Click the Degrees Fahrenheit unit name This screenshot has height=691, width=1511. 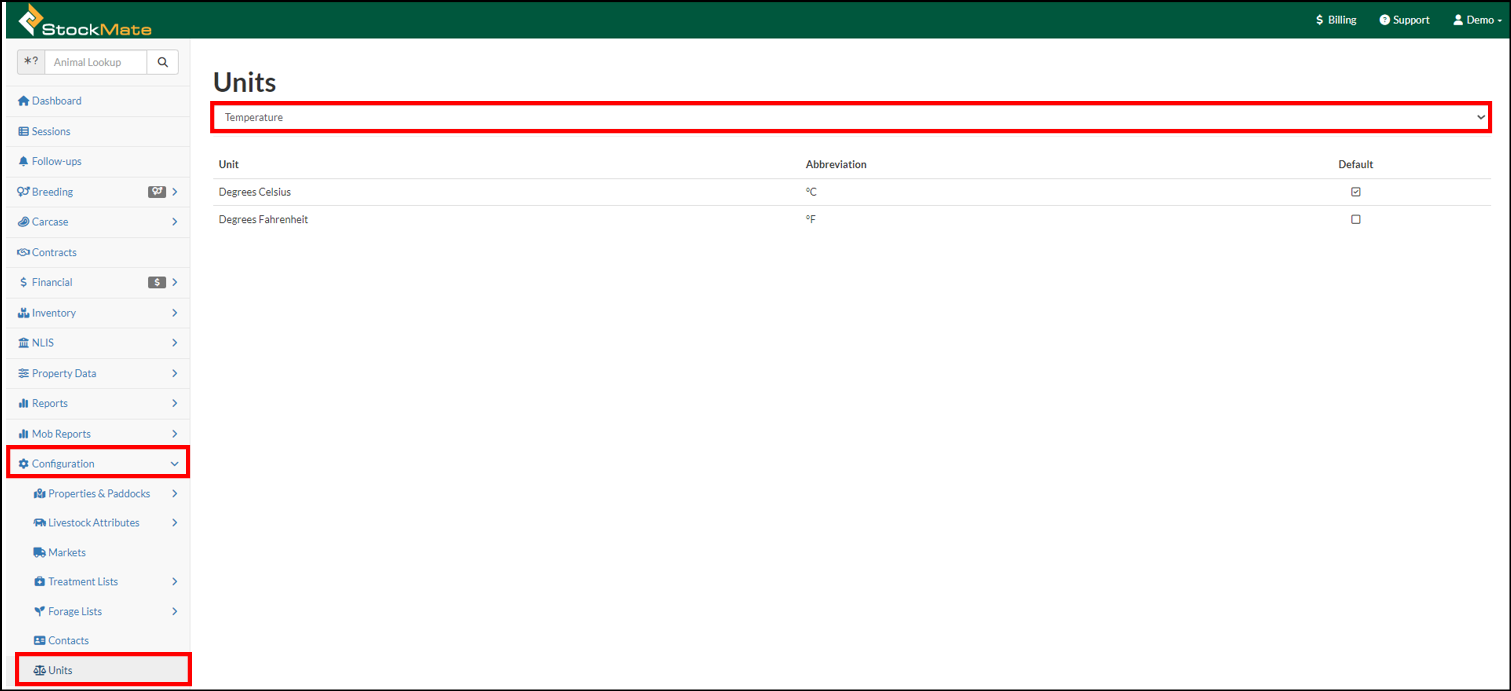(x=263, y=219)
